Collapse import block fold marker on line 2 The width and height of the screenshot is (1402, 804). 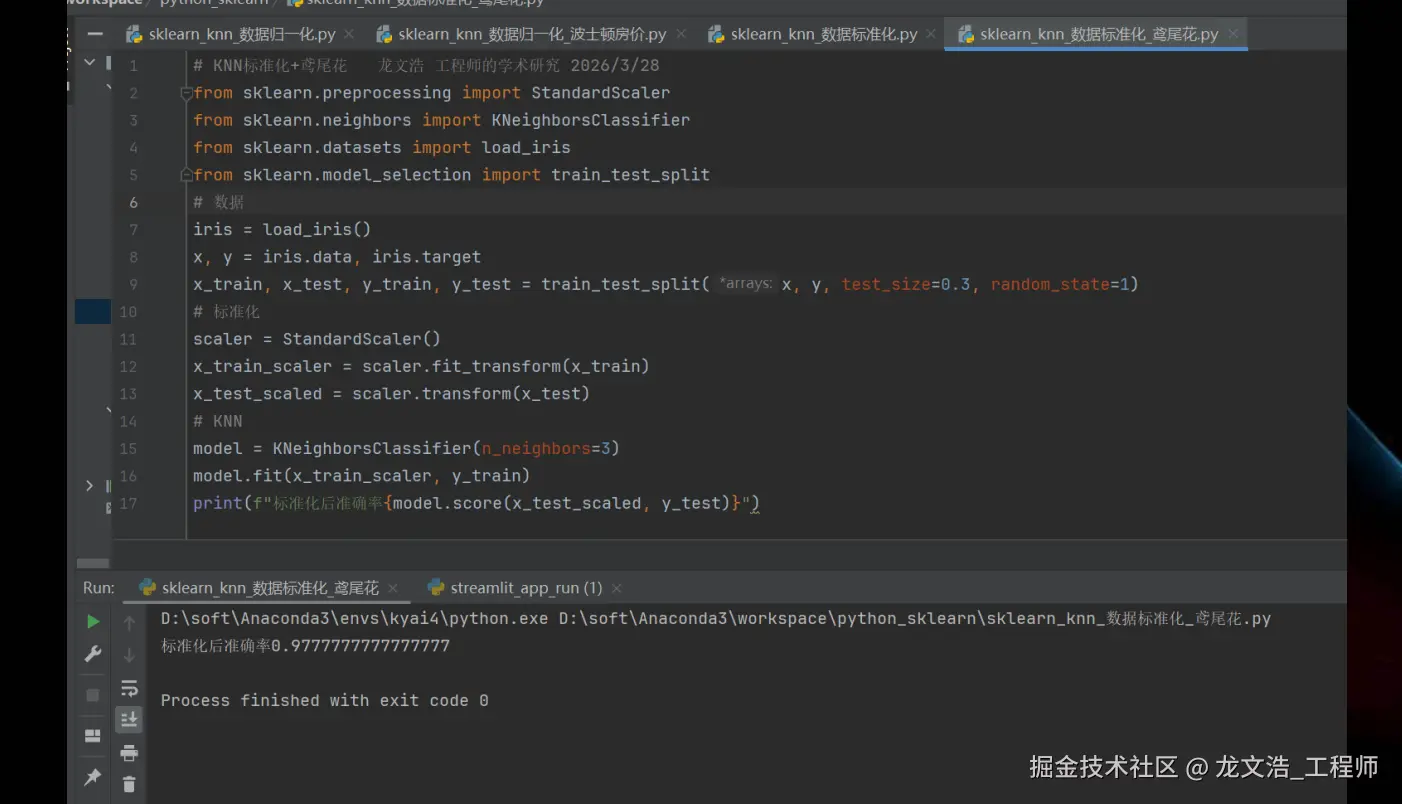[186, 93]
